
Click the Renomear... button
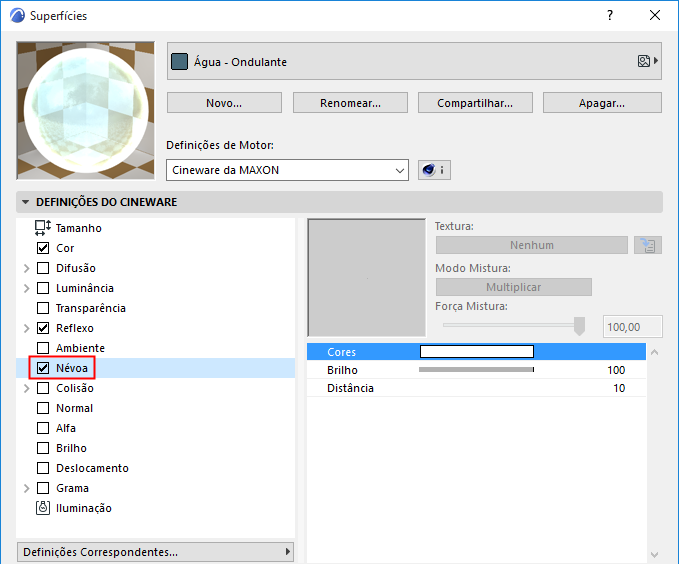(x=350, y=103)
